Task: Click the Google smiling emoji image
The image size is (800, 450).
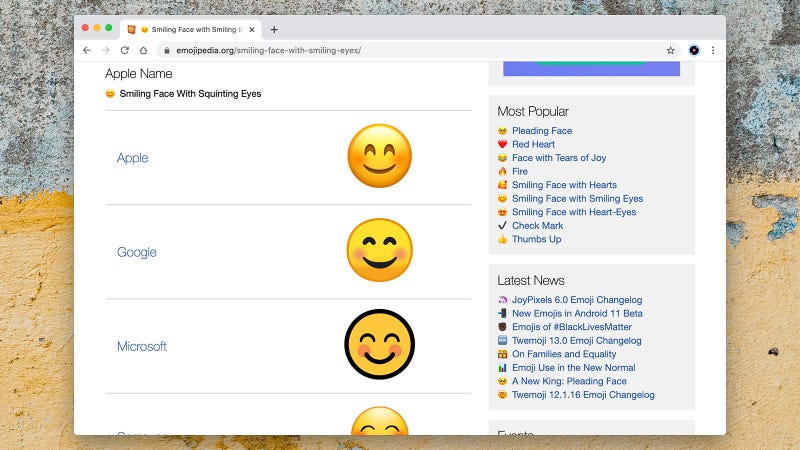Action: (380, 250)
